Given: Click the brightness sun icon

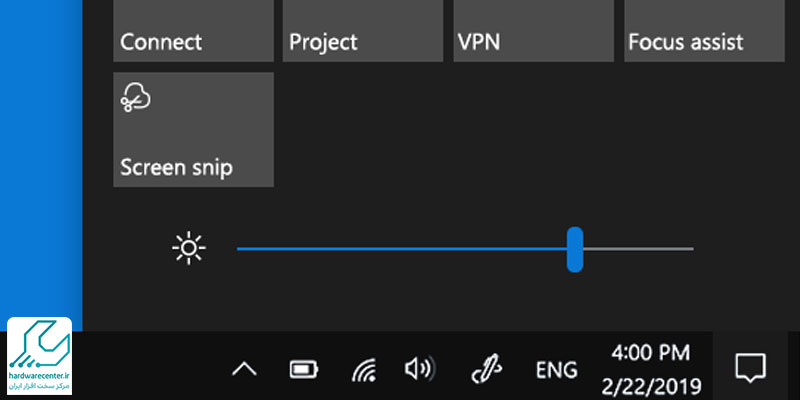Looking at the screenshot, I should tap(189, 248).
